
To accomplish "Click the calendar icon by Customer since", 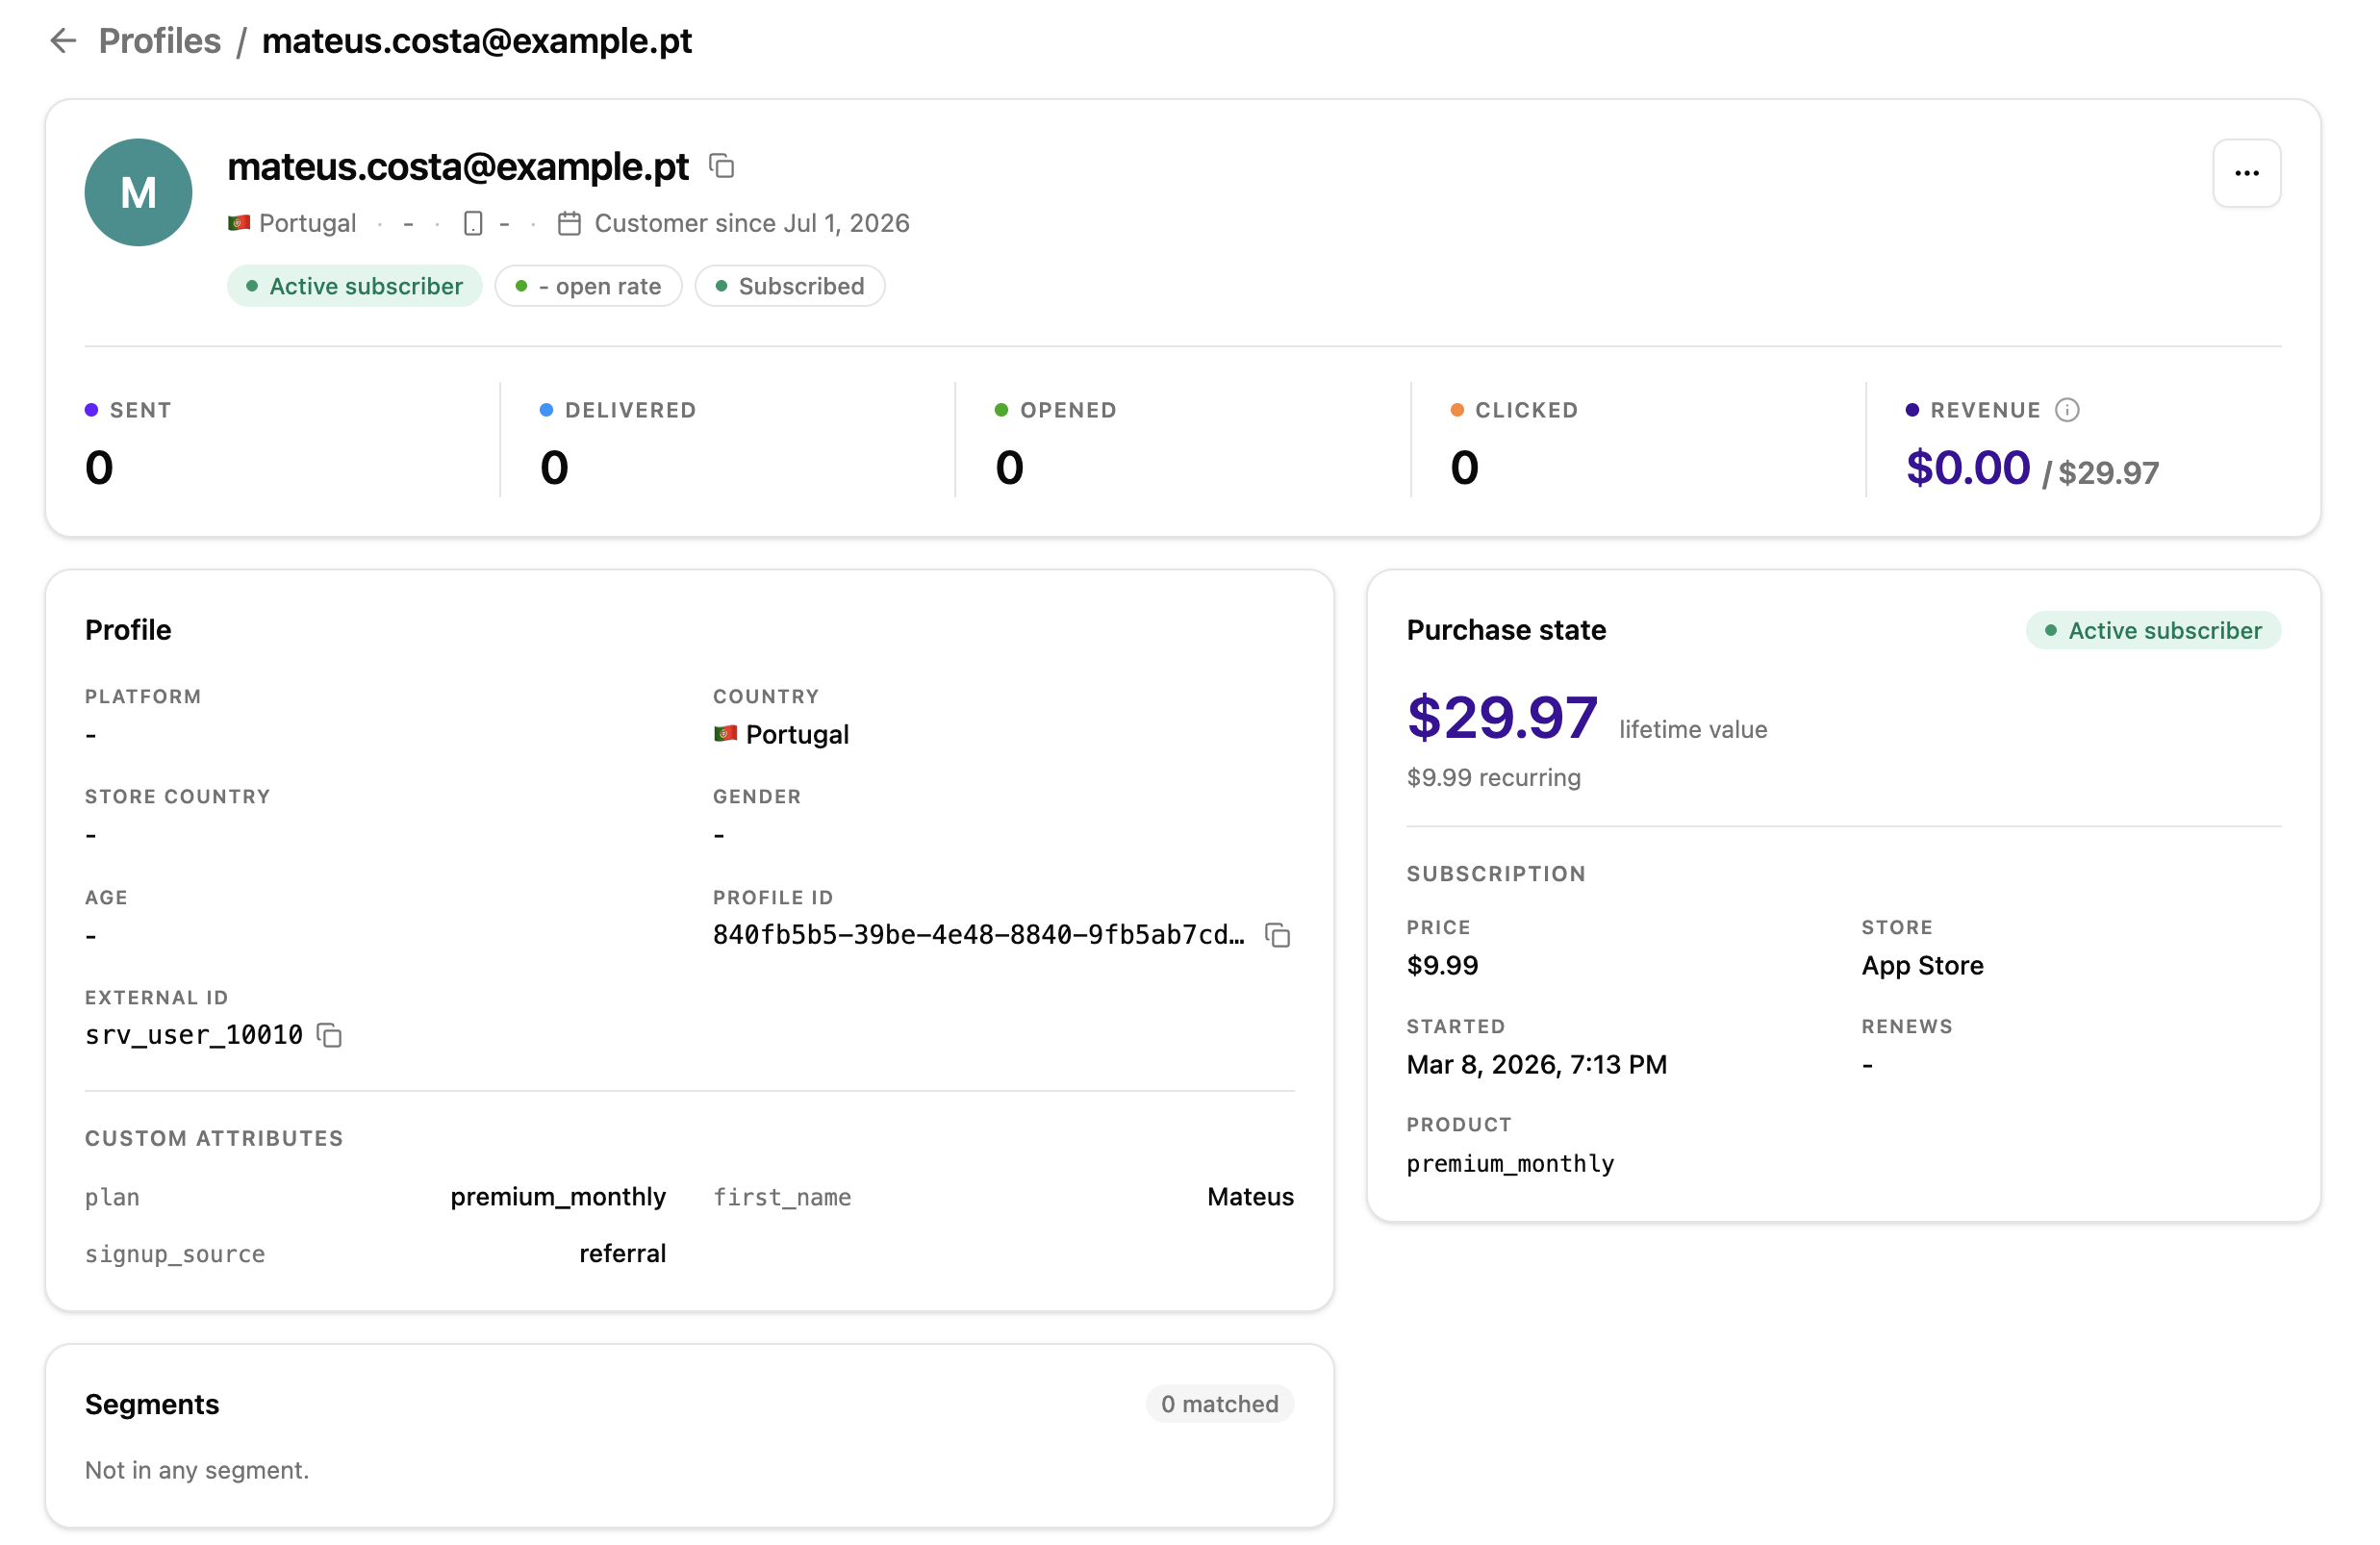I will [569, 223].
